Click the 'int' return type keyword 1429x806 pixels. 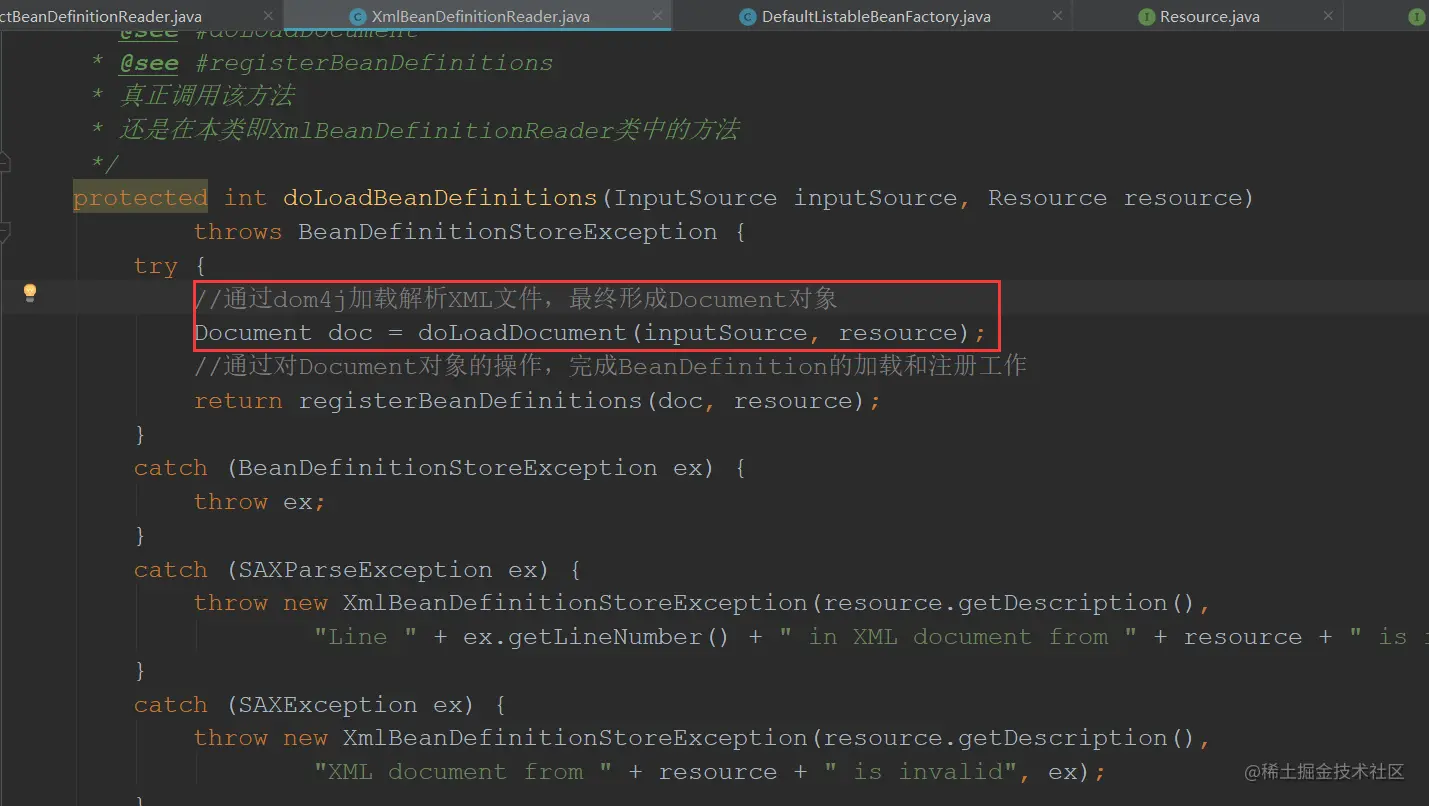pyautogui.click(x=246, y=198)
